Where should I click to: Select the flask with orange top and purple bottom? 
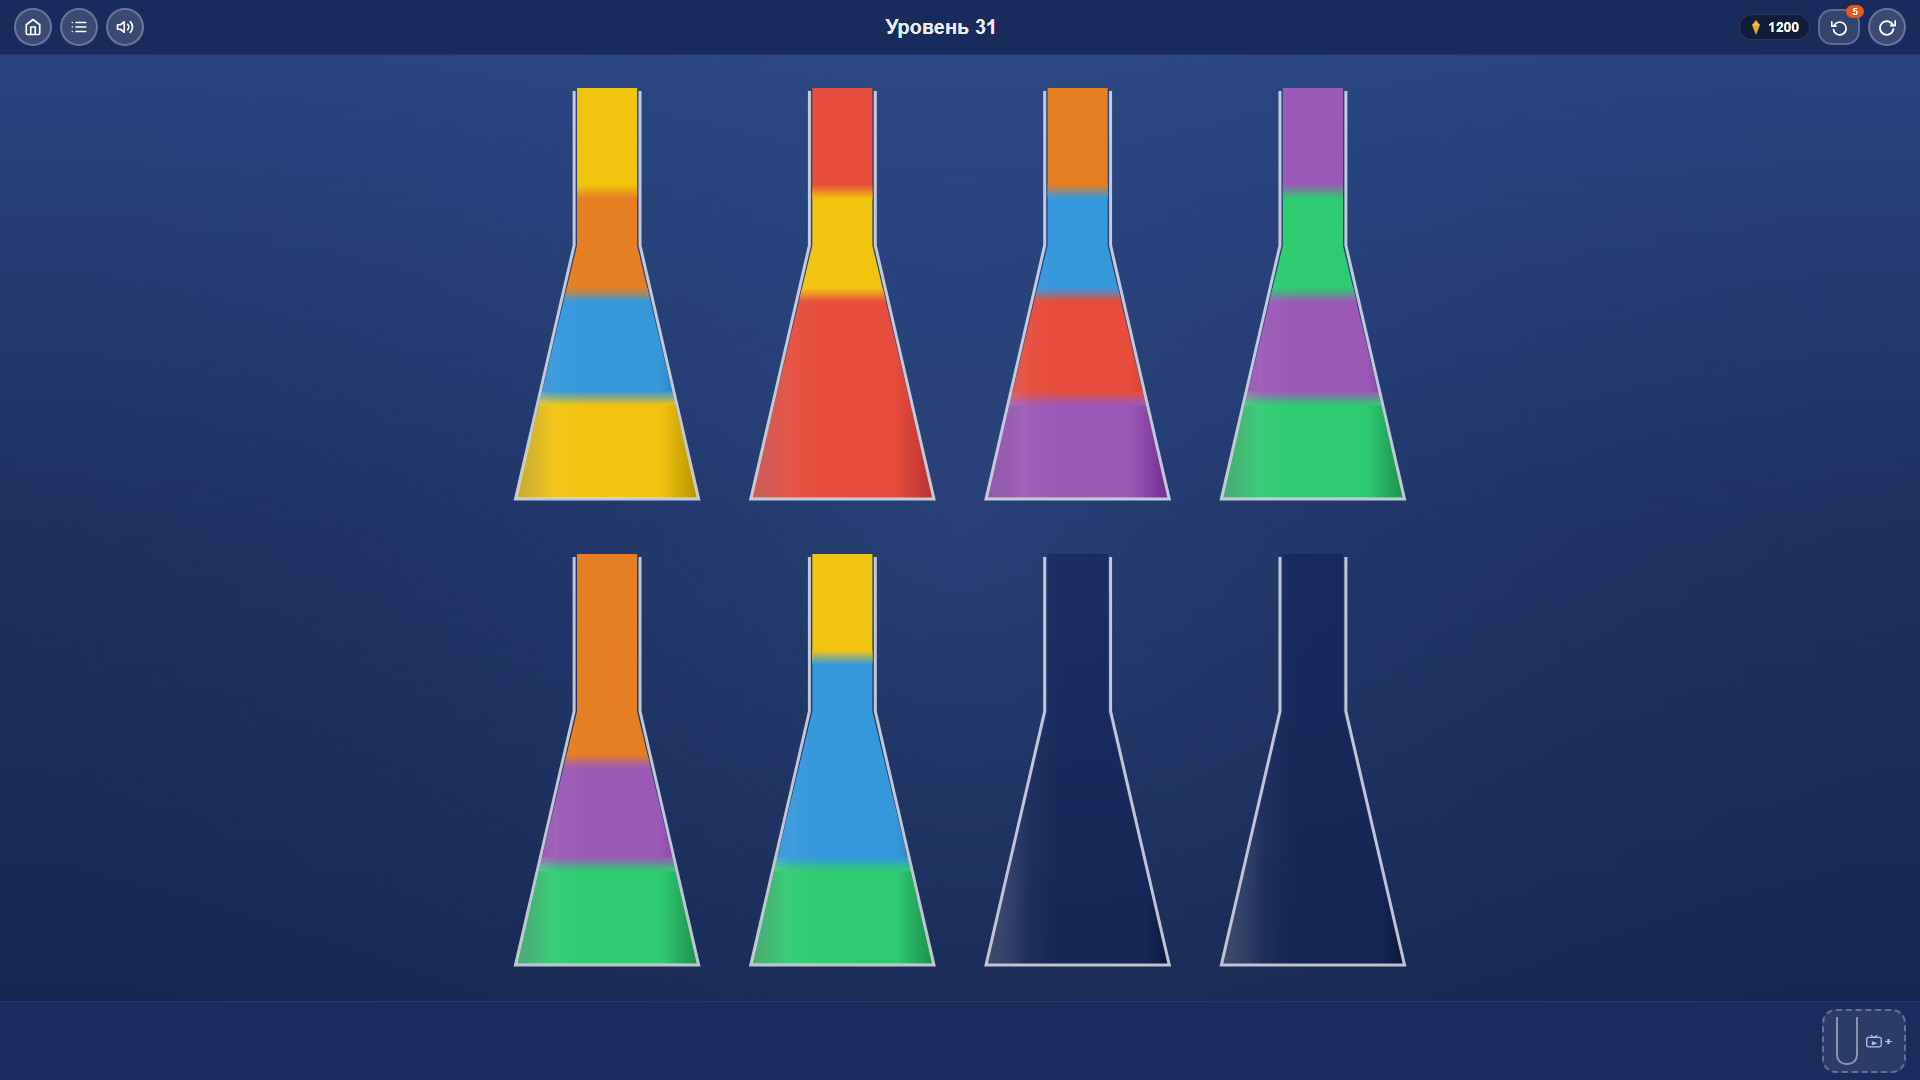click(1077, 294)
